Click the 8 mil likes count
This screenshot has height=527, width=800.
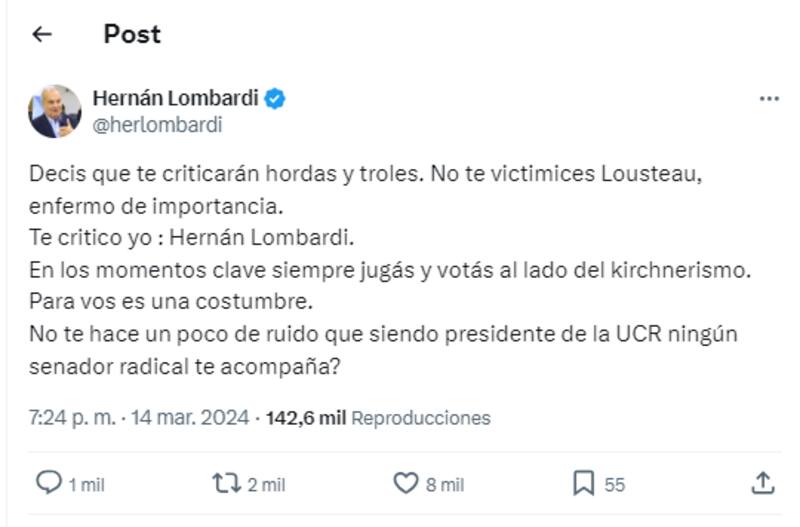coord(445,485)
